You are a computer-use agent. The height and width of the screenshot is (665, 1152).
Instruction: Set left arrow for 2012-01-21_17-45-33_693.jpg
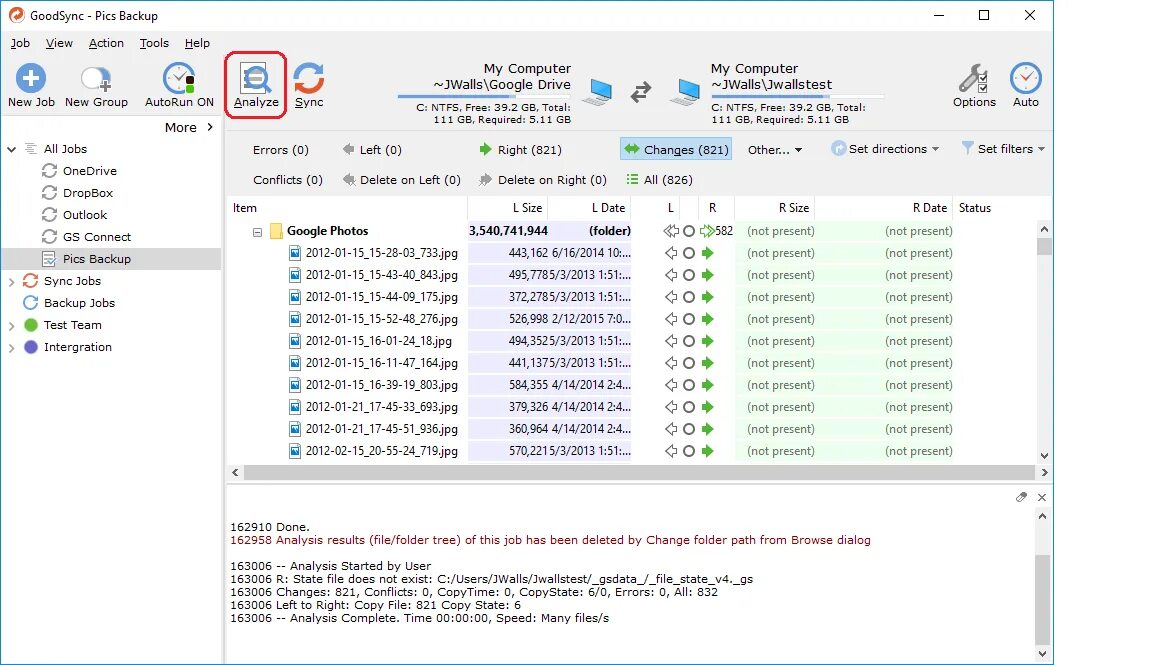tap(671, 407)
